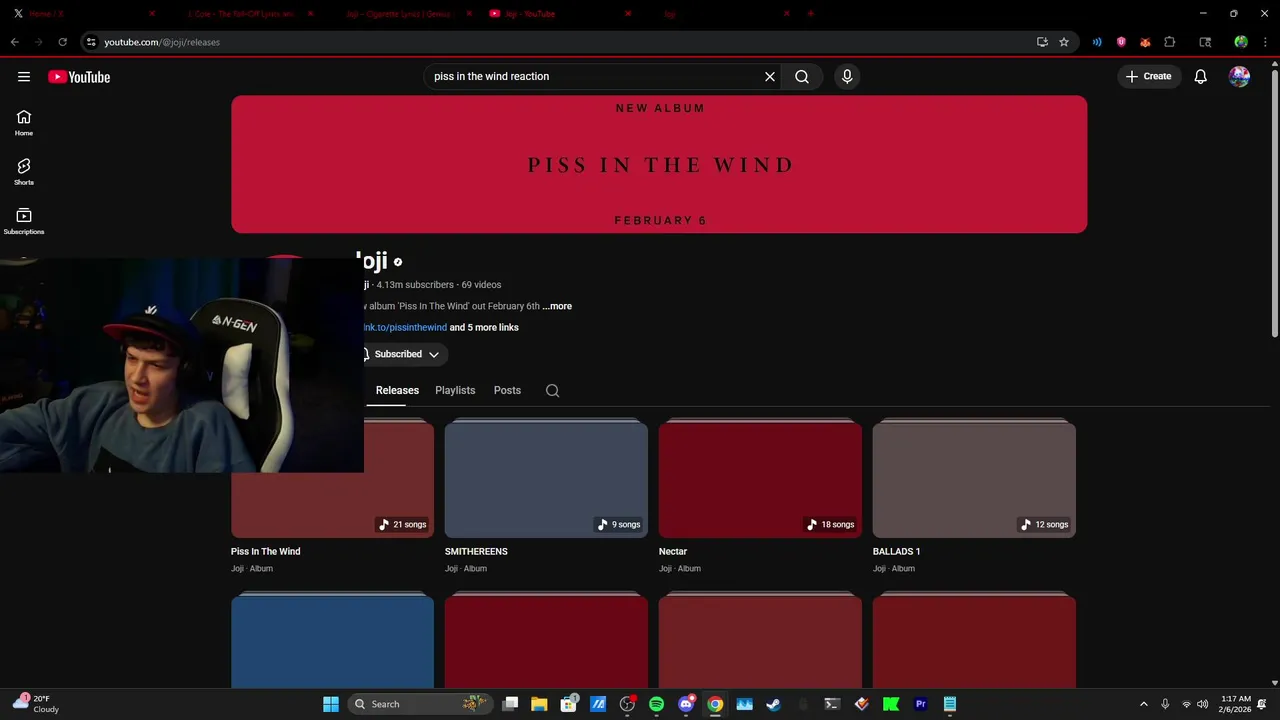
Task: Switch to the Posts tab
Action: [507, 390]
